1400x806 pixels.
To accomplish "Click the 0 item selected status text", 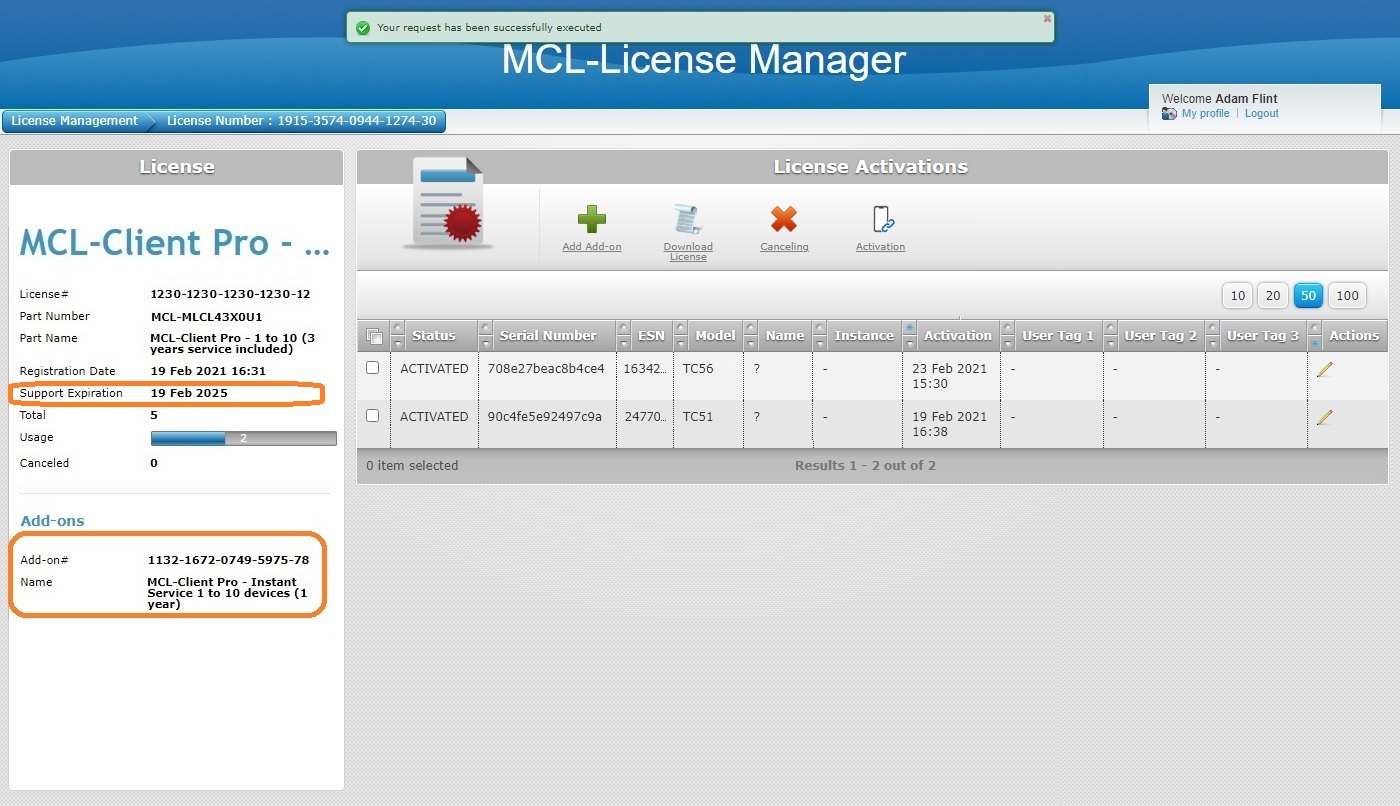I will pyautogui.click(x=412, y=466).
